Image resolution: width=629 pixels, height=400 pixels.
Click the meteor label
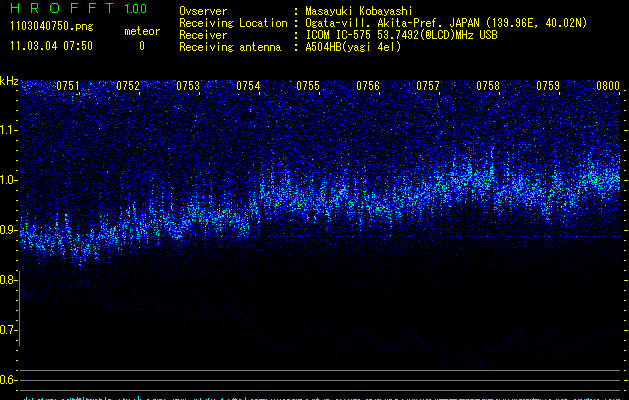pos(141,31)
